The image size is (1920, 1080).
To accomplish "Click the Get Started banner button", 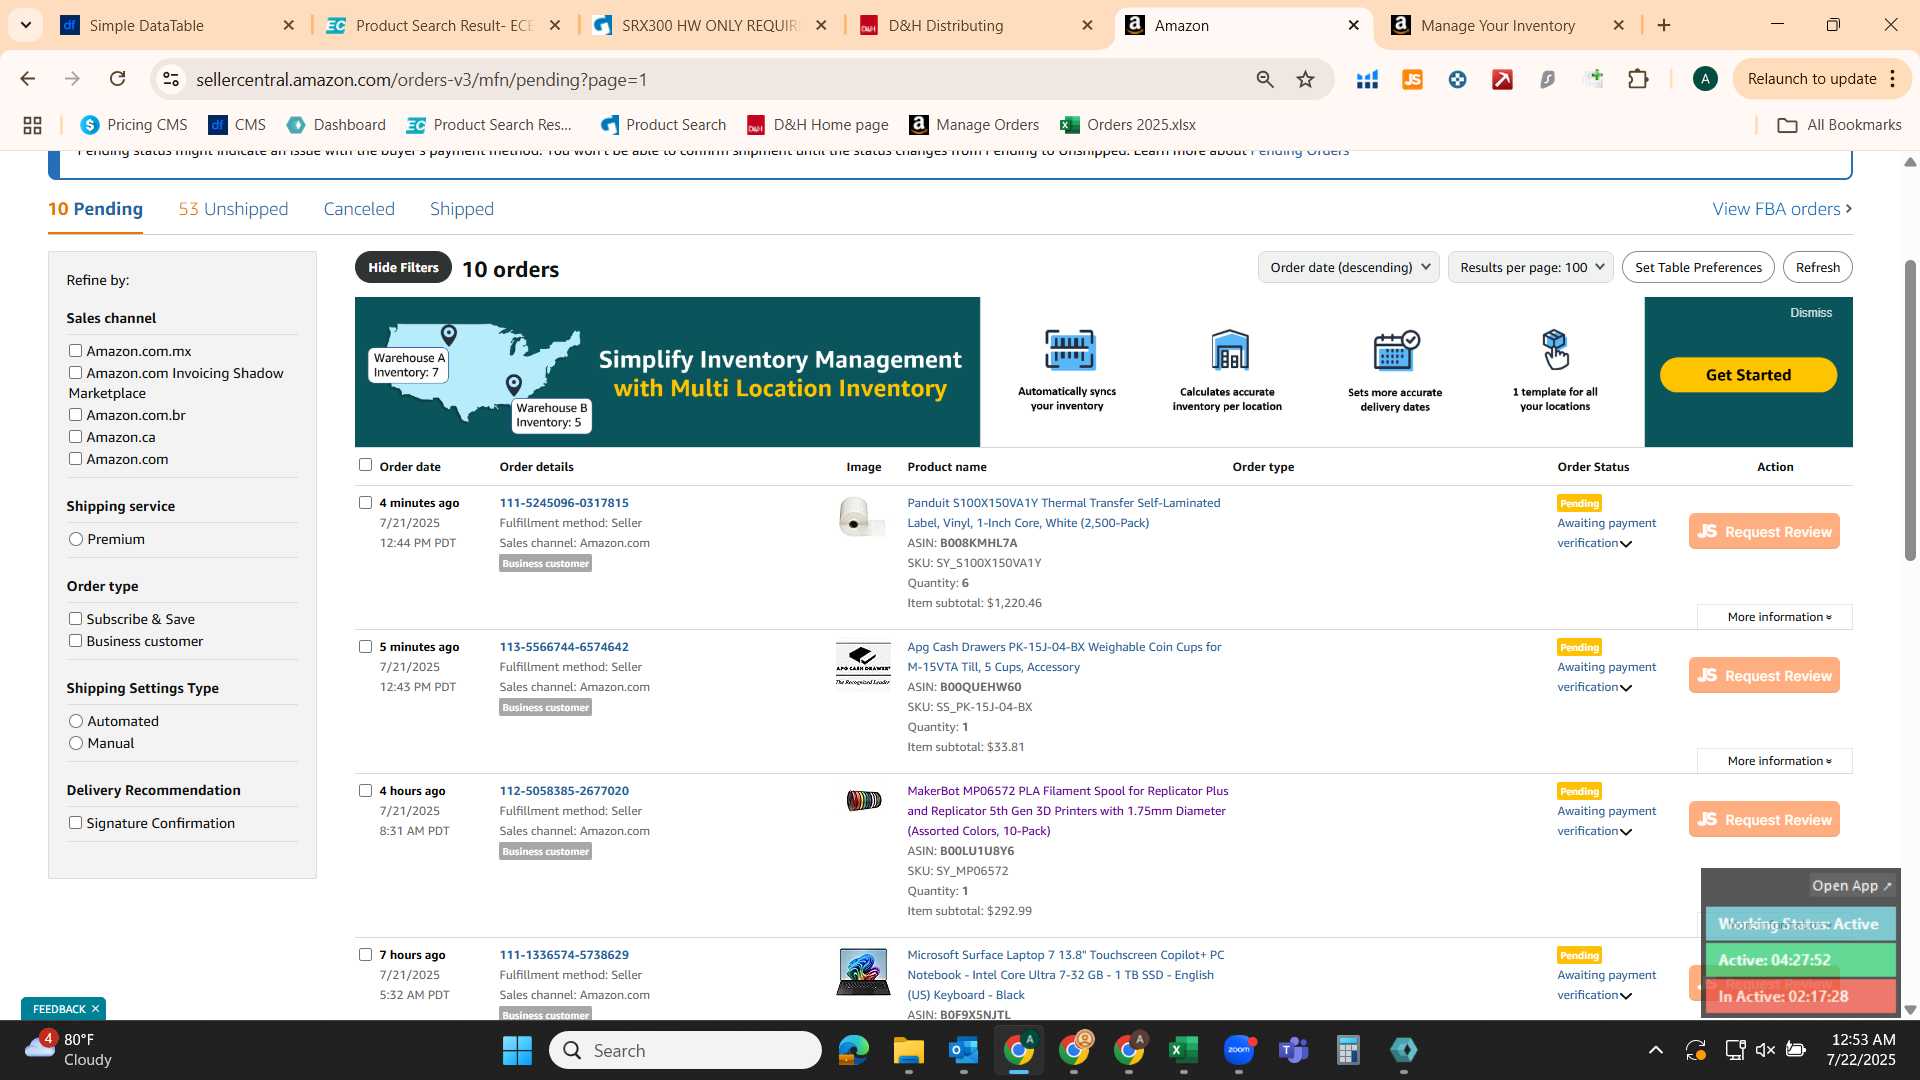I will click(1748, 375).
